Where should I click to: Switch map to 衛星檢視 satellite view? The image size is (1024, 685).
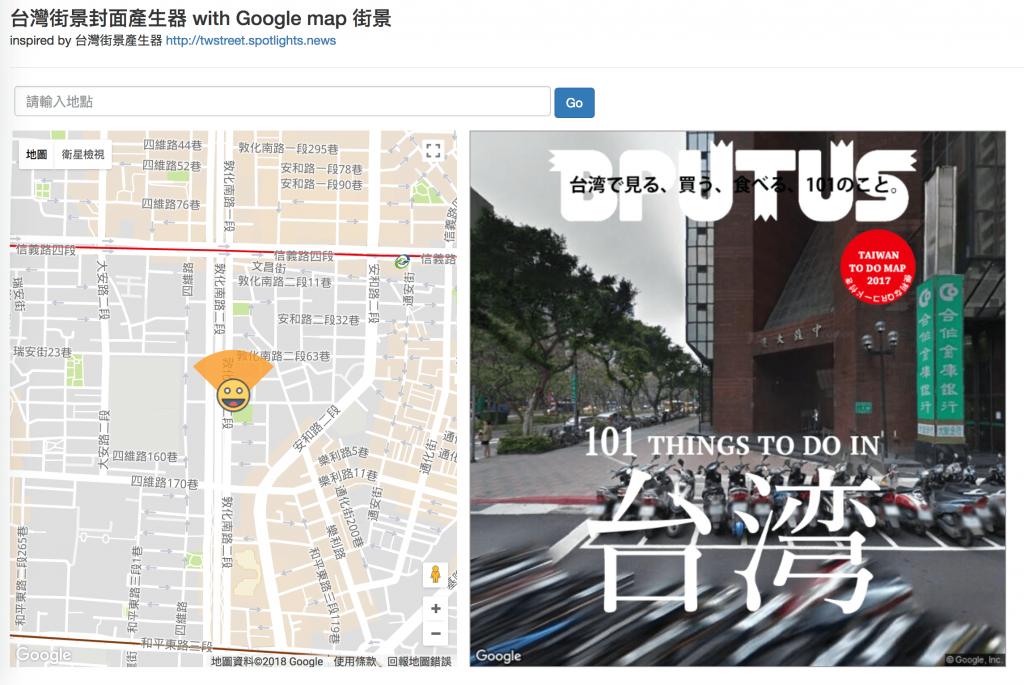83,154
